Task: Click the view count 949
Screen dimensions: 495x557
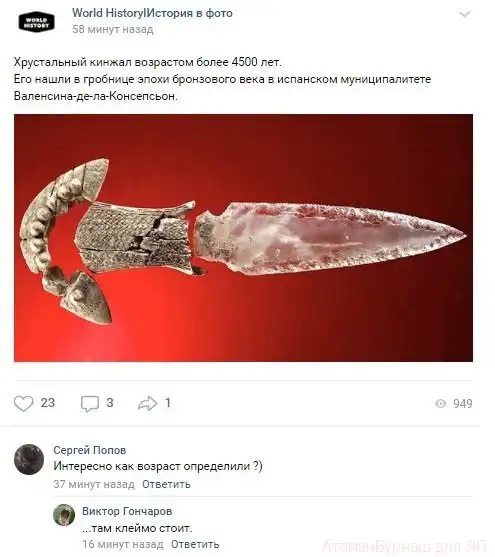Action: 463,404
